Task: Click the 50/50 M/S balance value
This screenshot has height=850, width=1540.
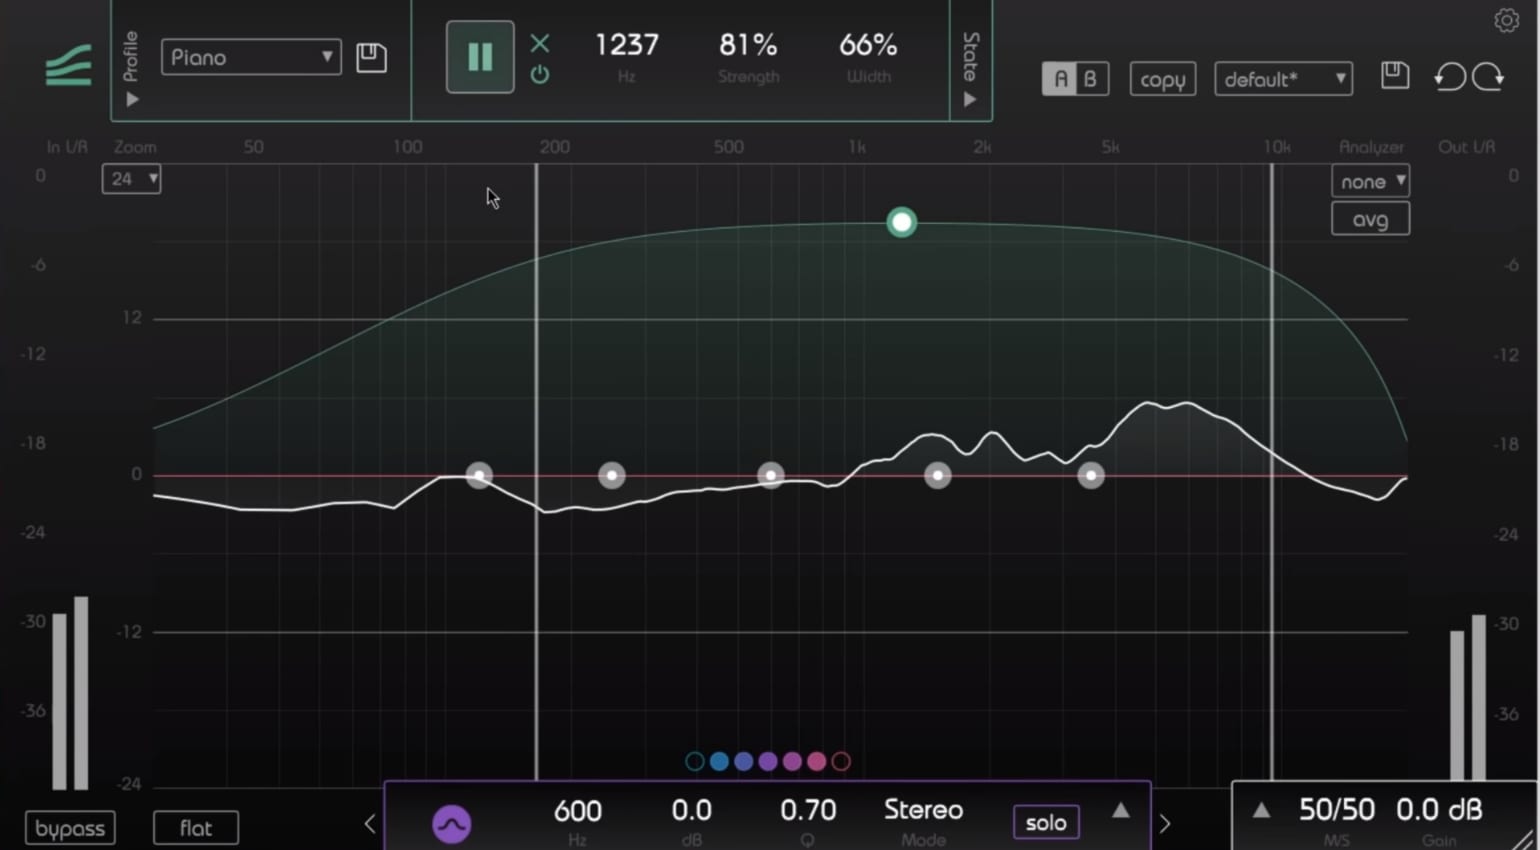Action: point(1337,809)
